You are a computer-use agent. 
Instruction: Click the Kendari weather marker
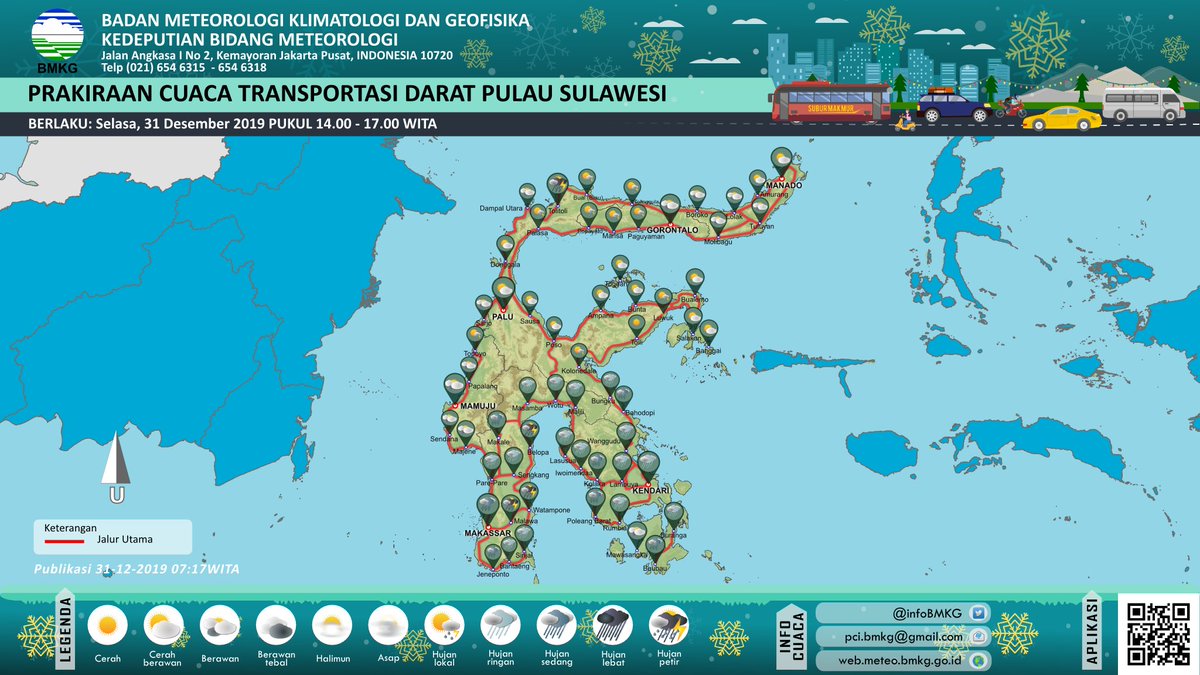click(x=649, y=468)
